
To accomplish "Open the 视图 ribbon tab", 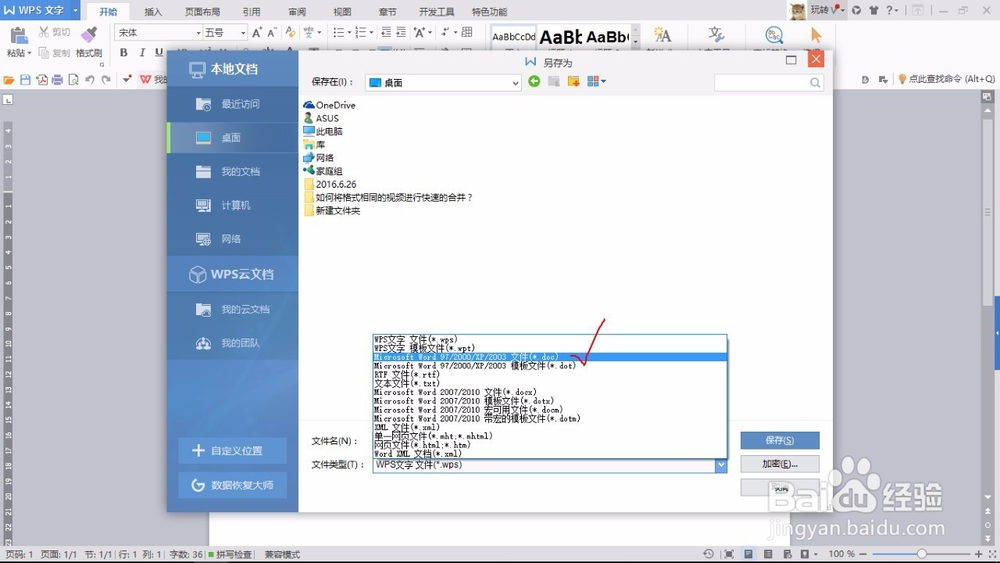I will point(342,11).
